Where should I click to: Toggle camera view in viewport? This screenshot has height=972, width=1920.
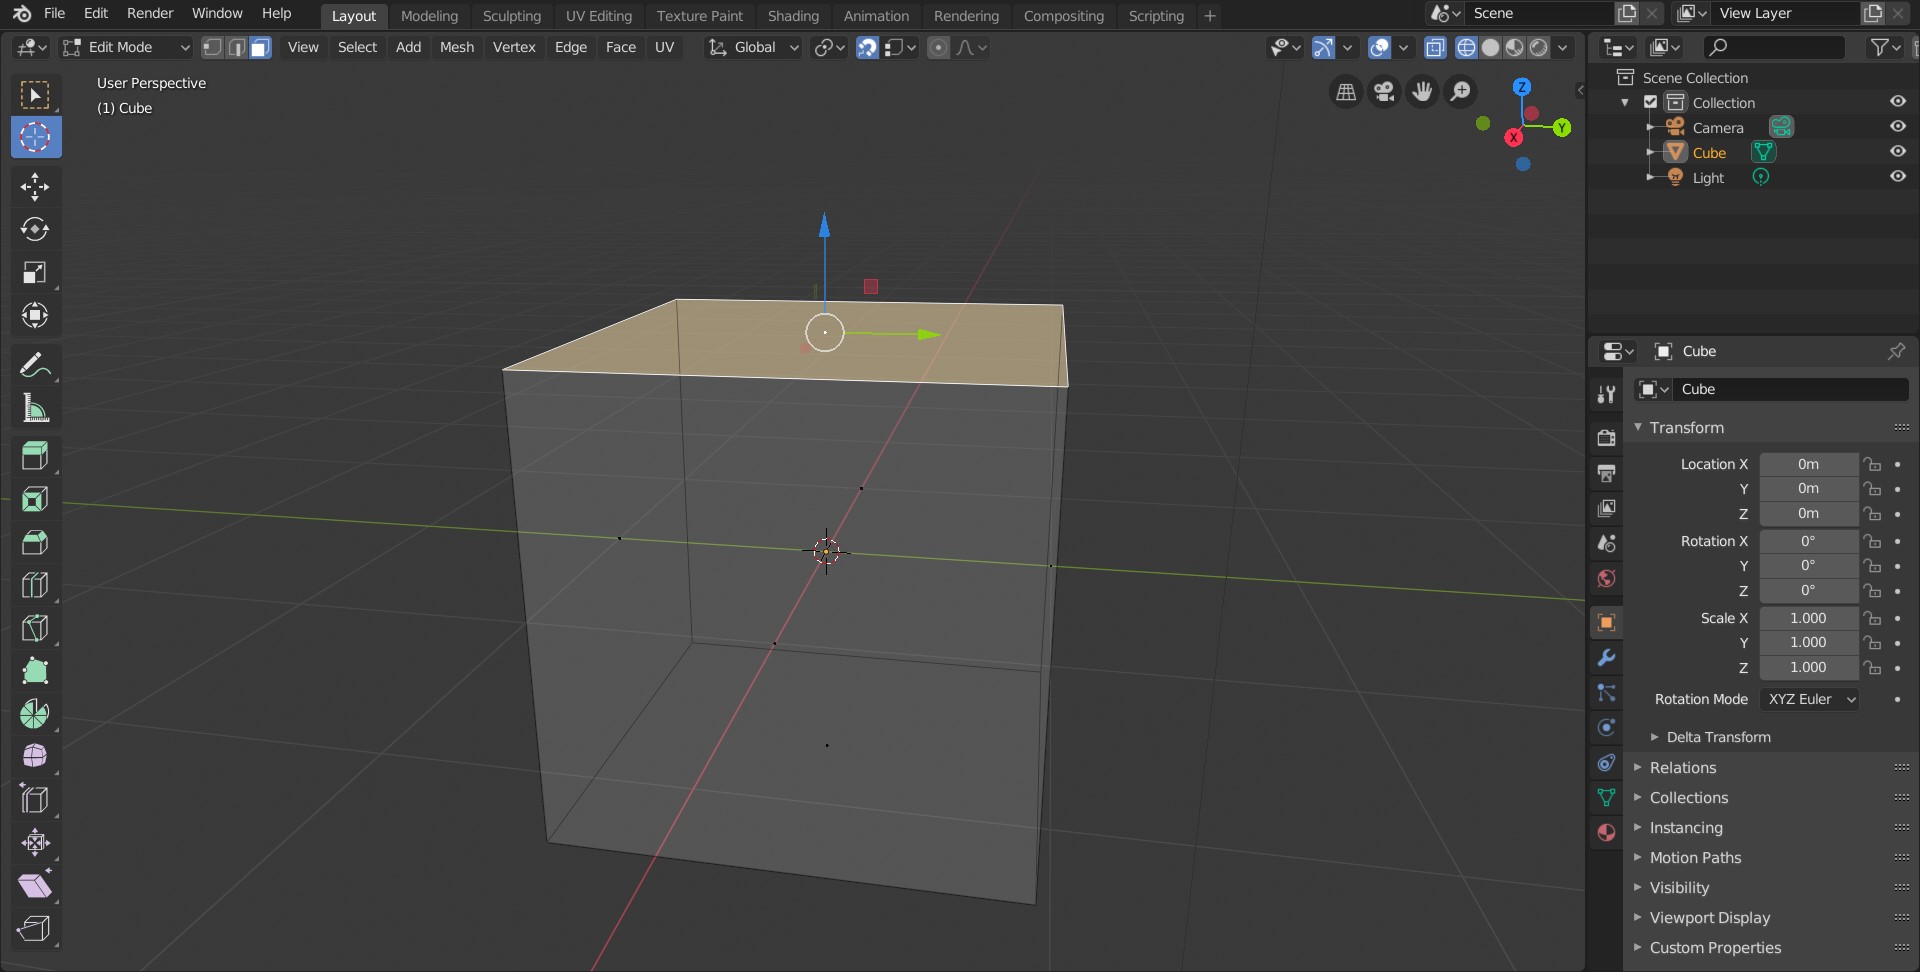[x=1384, y=92]
